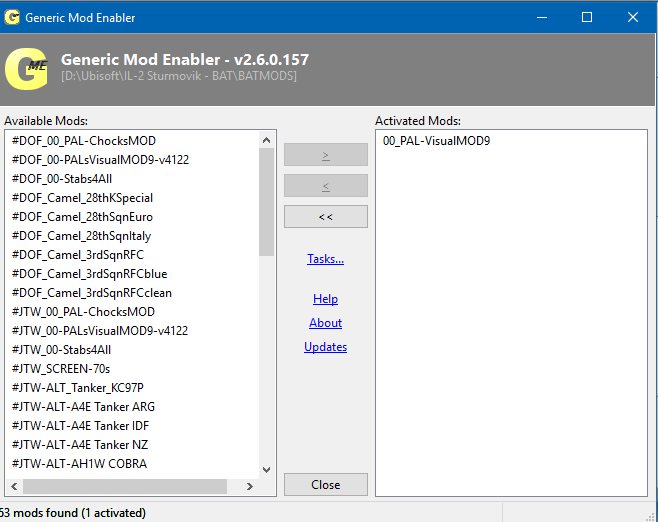658x522 pixels.
Task: Click the up arrow of the mods list scrollbar
Action: pyautogui.click(x=266, y=140)
